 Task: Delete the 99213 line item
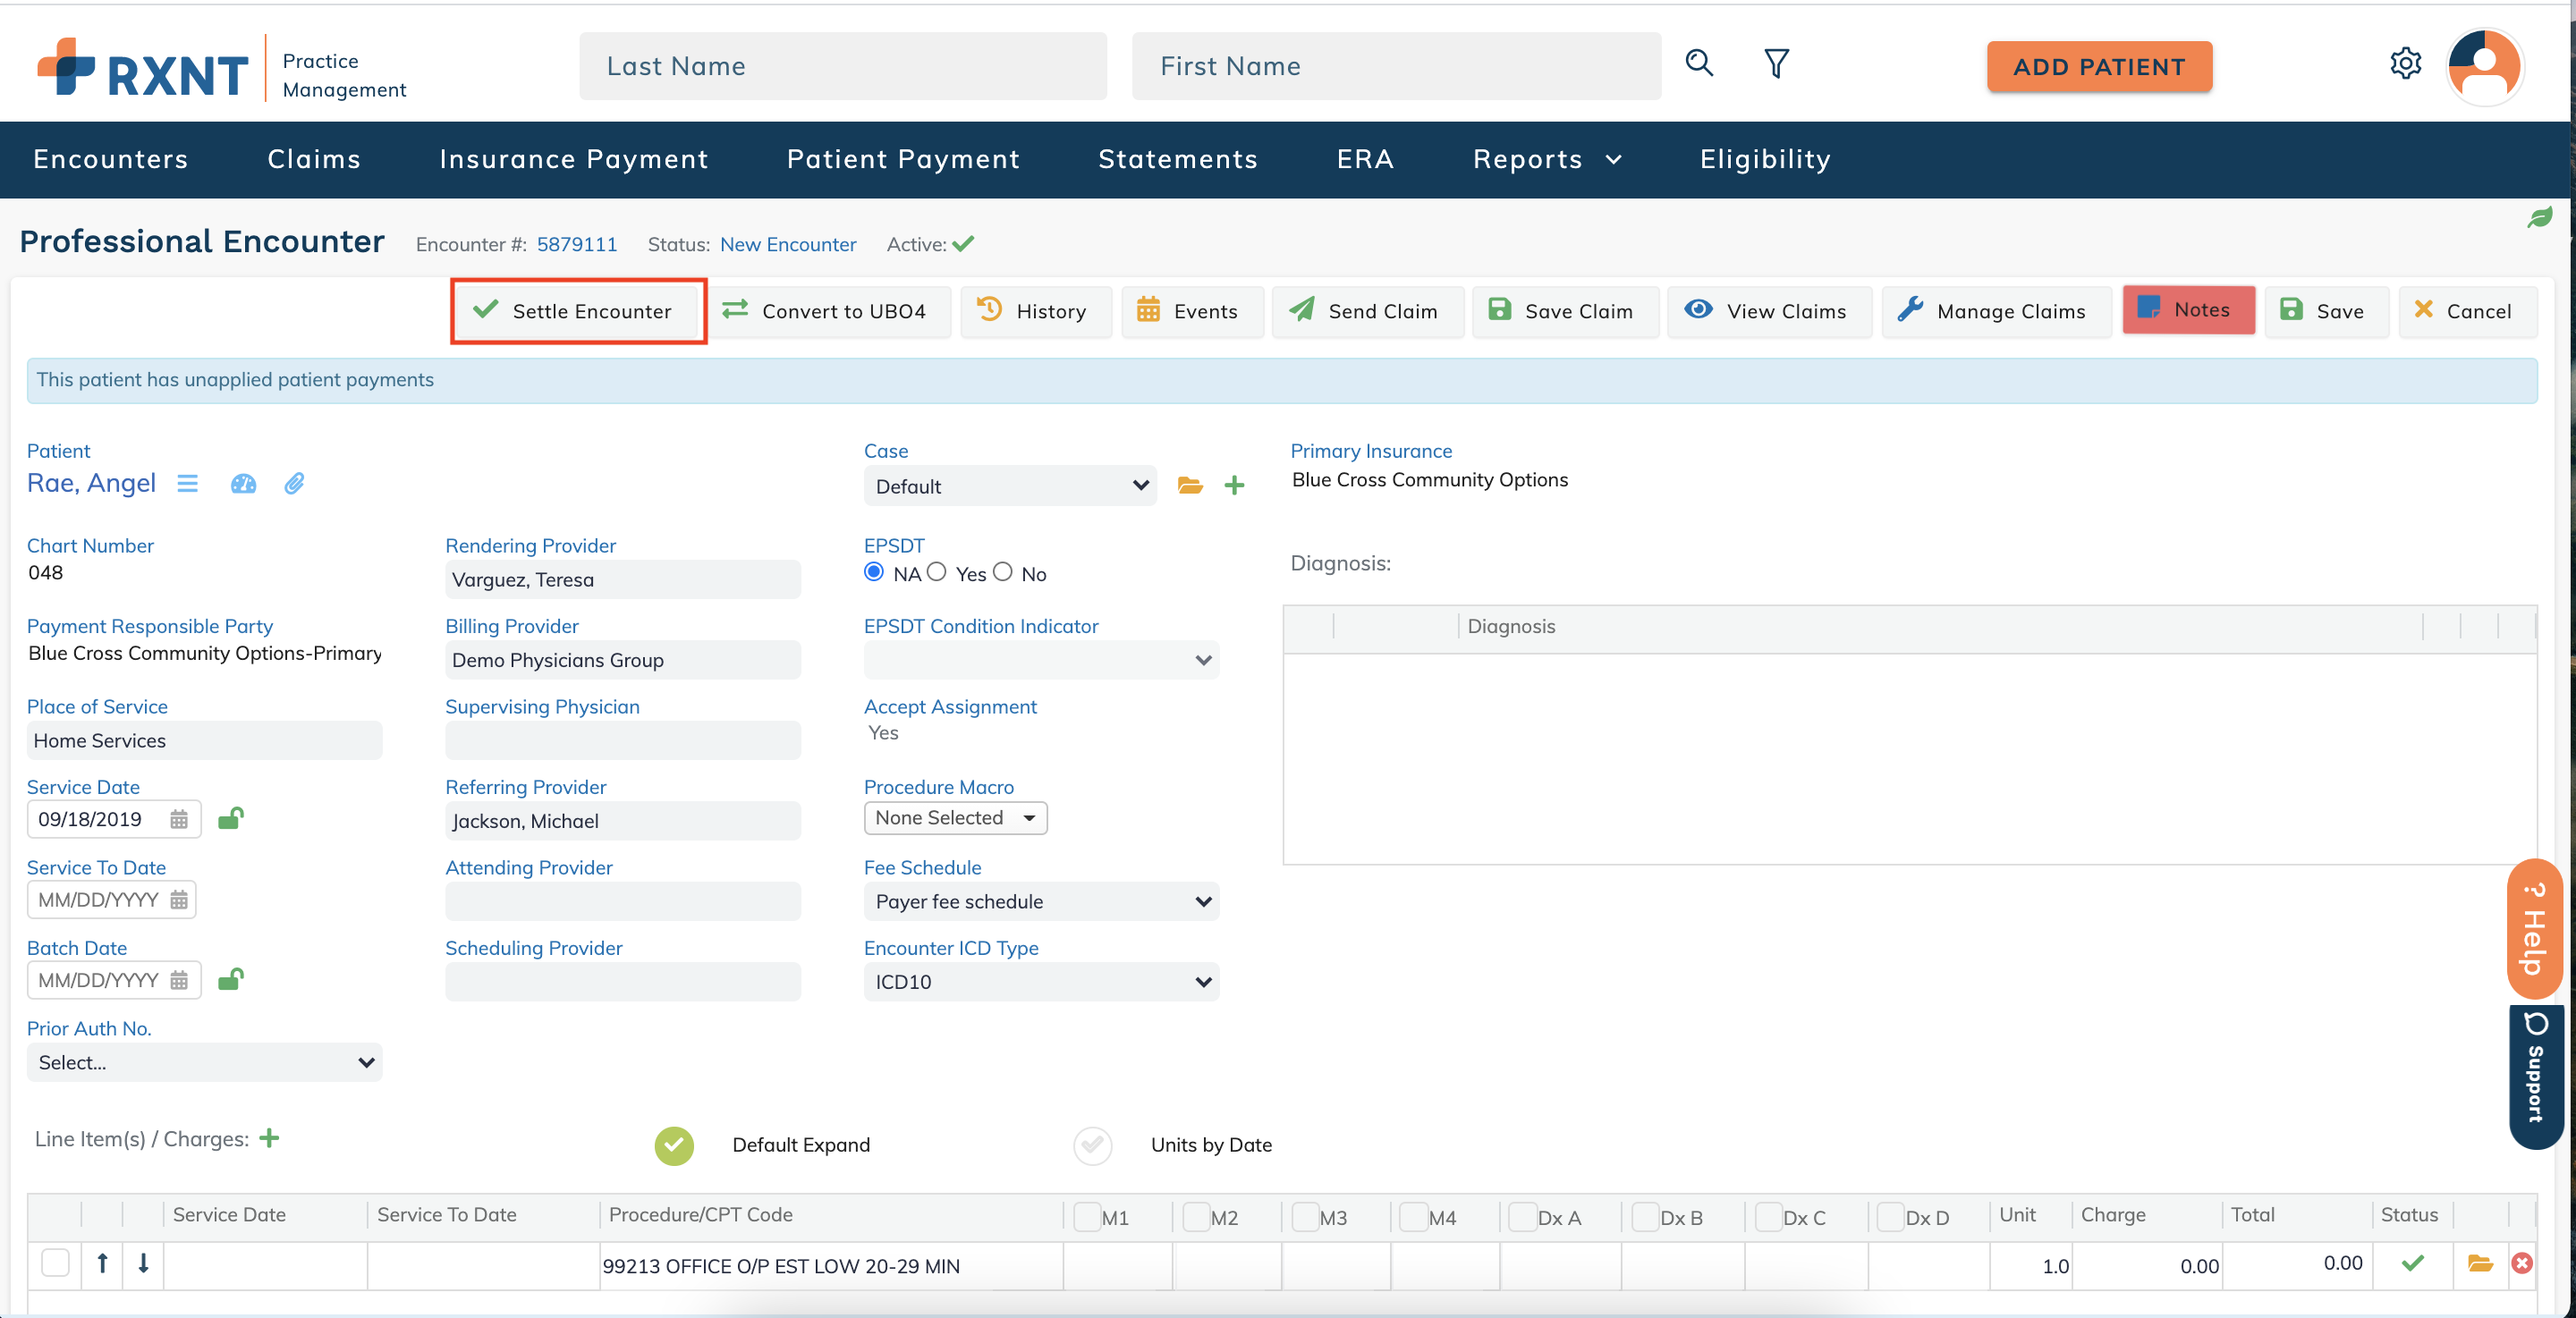click(2522, 1264)
